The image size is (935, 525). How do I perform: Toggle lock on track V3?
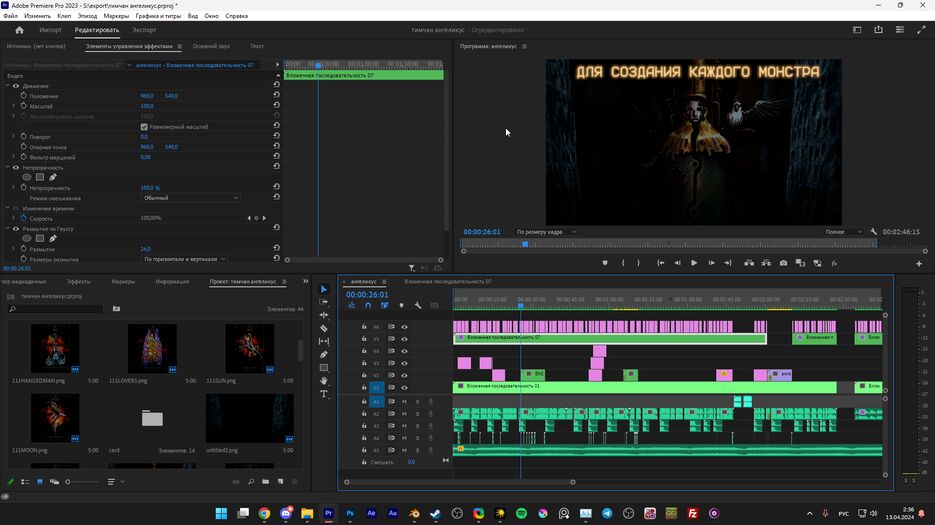pos(364,363)
